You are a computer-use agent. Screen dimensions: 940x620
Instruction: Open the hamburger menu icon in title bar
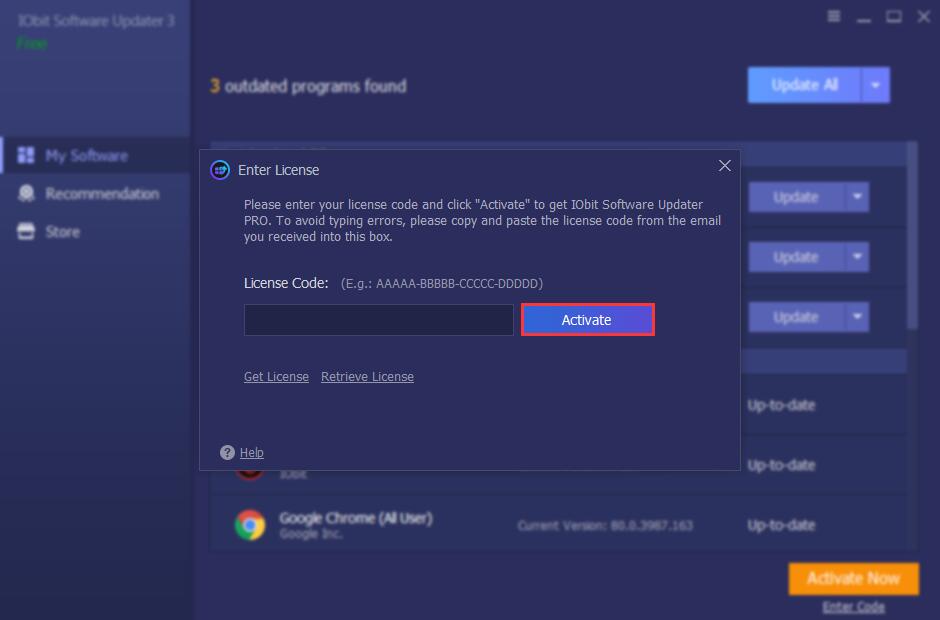pos(834,16)
